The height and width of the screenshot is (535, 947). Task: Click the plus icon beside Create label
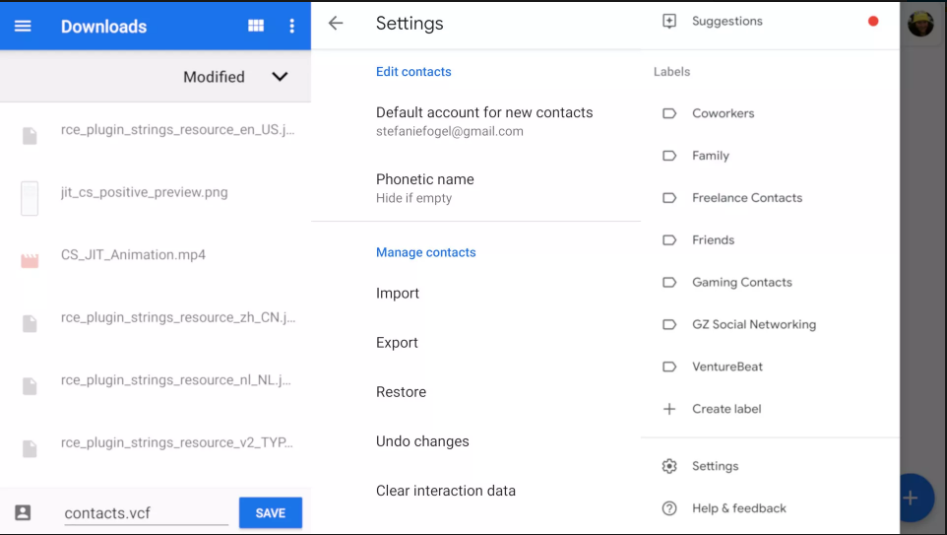click(x=669, y=409)
